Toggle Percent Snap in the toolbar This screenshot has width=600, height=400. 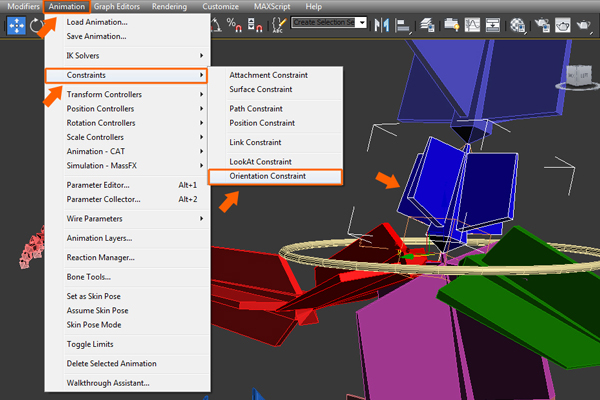coord(234,25)
